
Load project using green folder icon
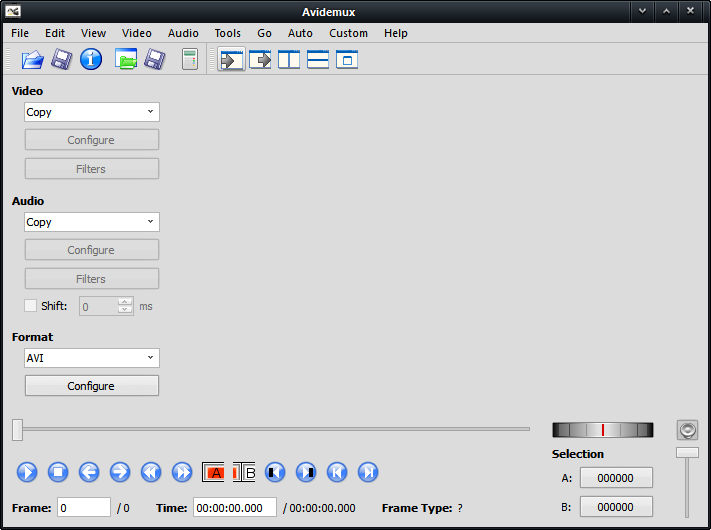[x=126, y=59]
